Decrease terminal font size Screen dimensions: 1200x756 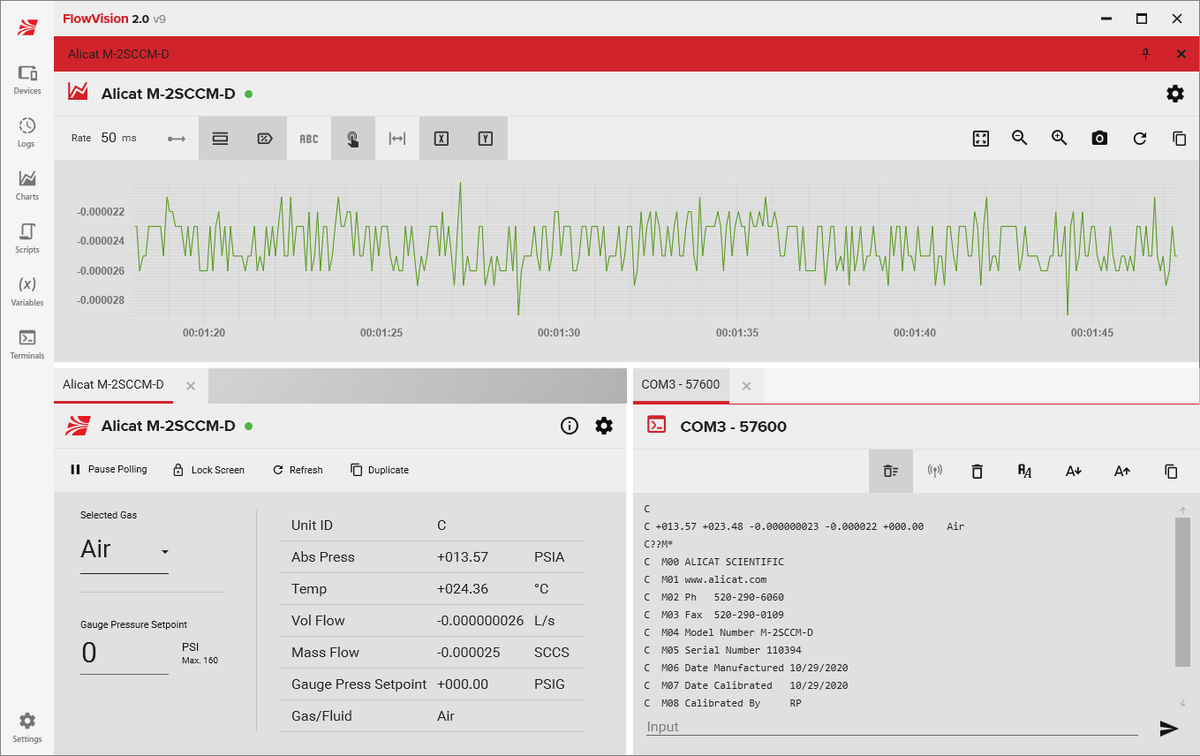coord(1073,471)
